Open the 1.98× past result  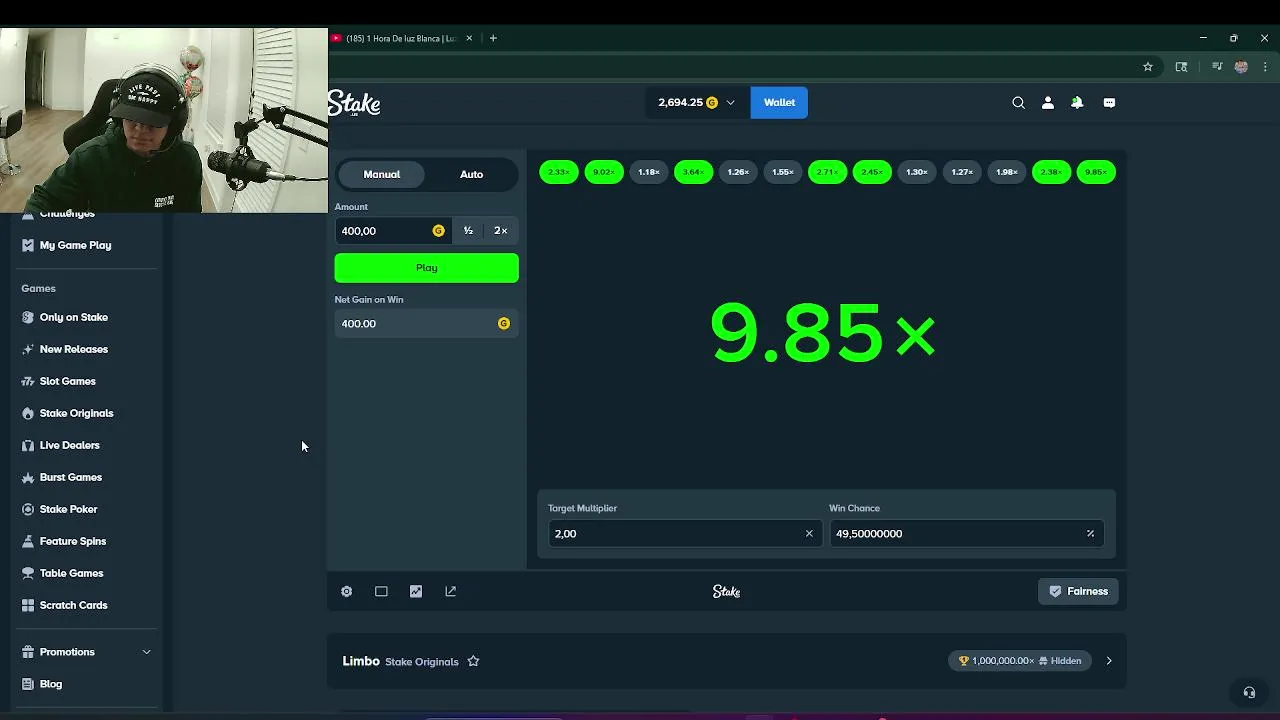pyautogui.click(x=1007, y=172)
